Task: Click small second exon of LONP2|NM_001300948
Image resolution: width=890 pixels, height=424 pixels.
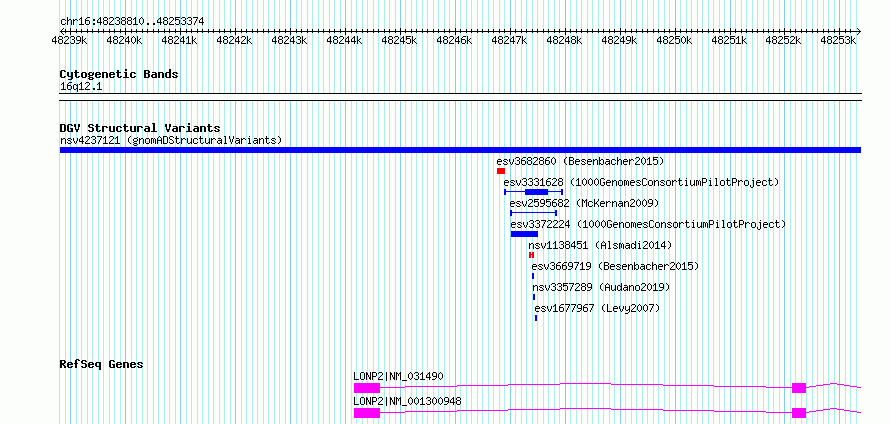Action: pyautogui.click(x=799, y=413)
